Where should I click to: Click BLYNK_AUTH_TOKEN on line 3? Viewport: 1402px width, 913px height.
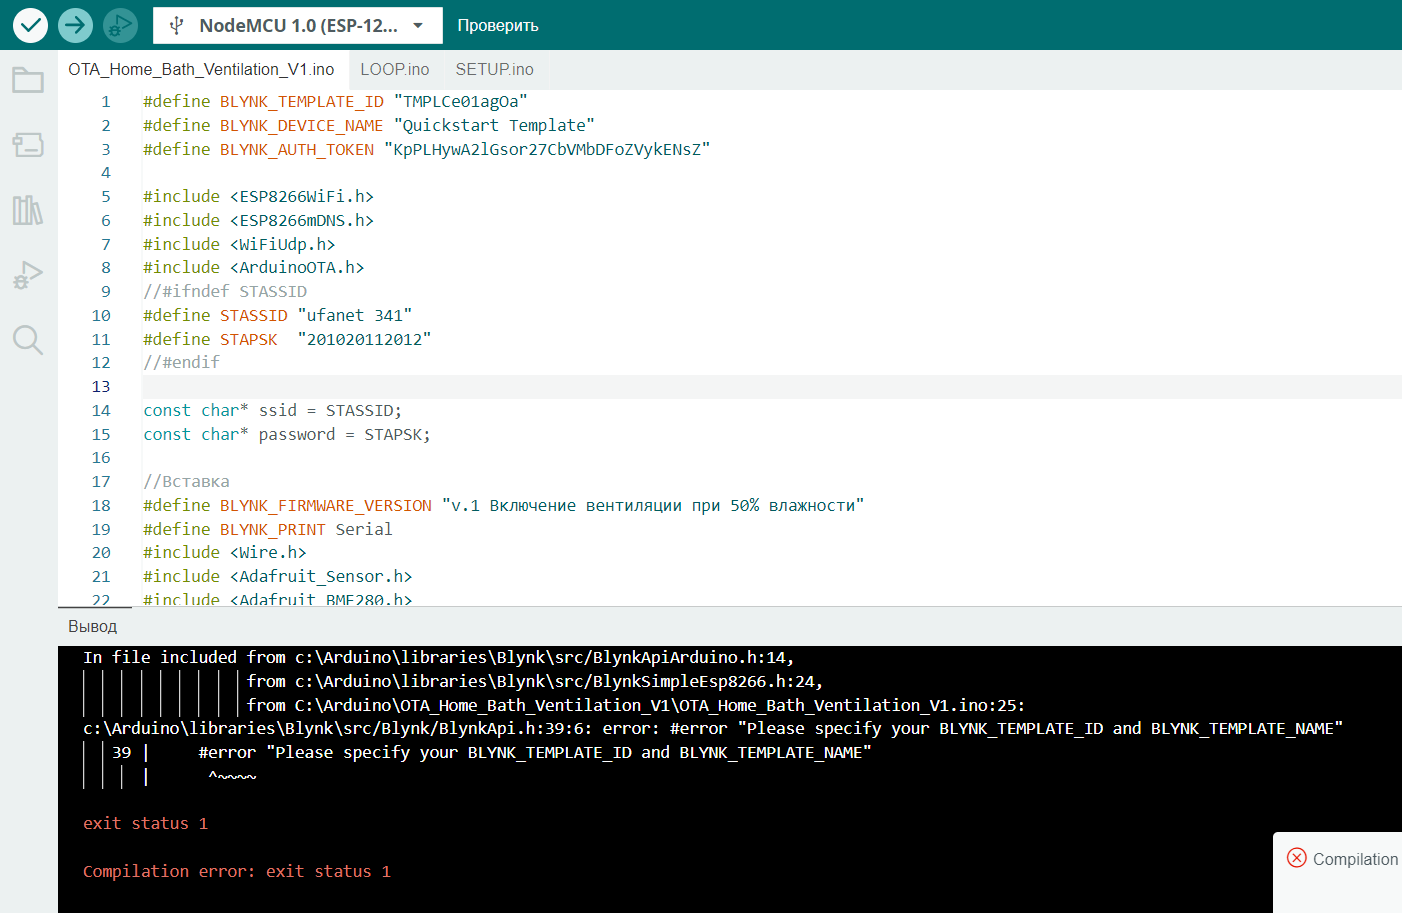[297, 149]
